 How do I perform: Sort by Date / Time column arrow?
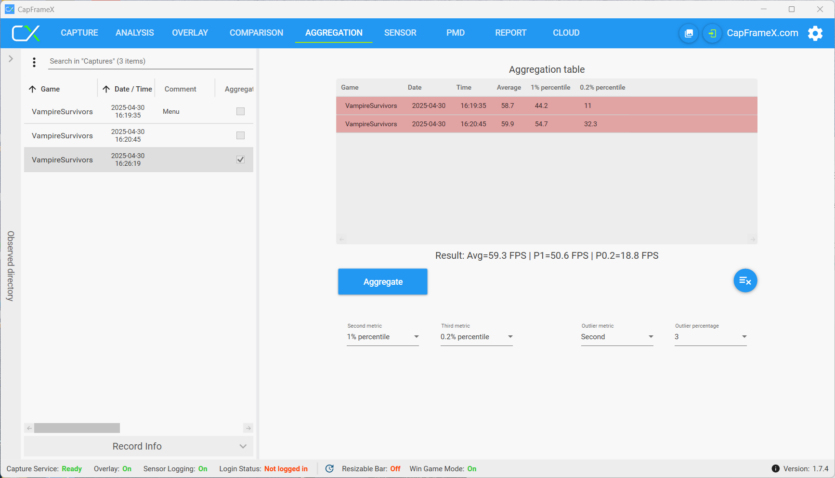click(106, 89)
